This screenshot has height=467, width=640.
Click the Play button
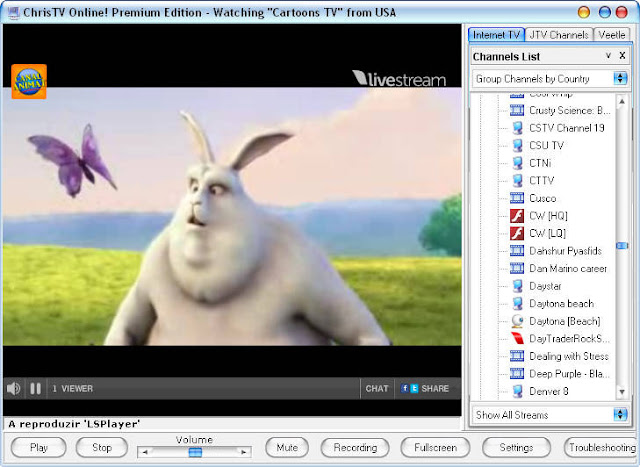[x=39, y=447]
